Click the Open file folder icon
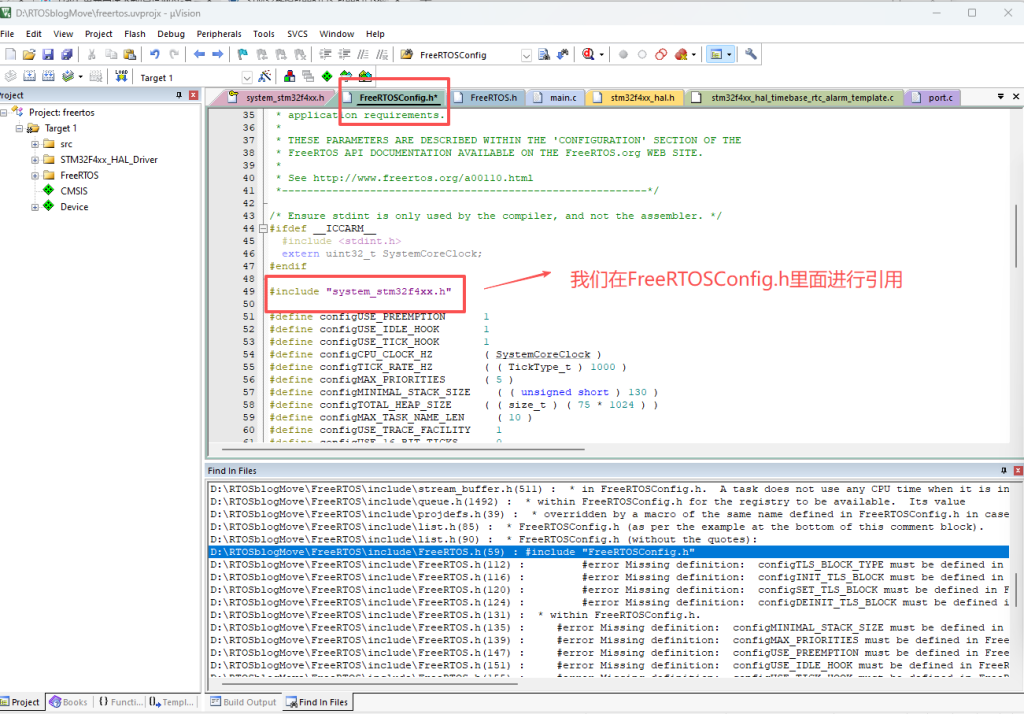The width and height of the screenshot is (1024, 714). coord(29,54)
